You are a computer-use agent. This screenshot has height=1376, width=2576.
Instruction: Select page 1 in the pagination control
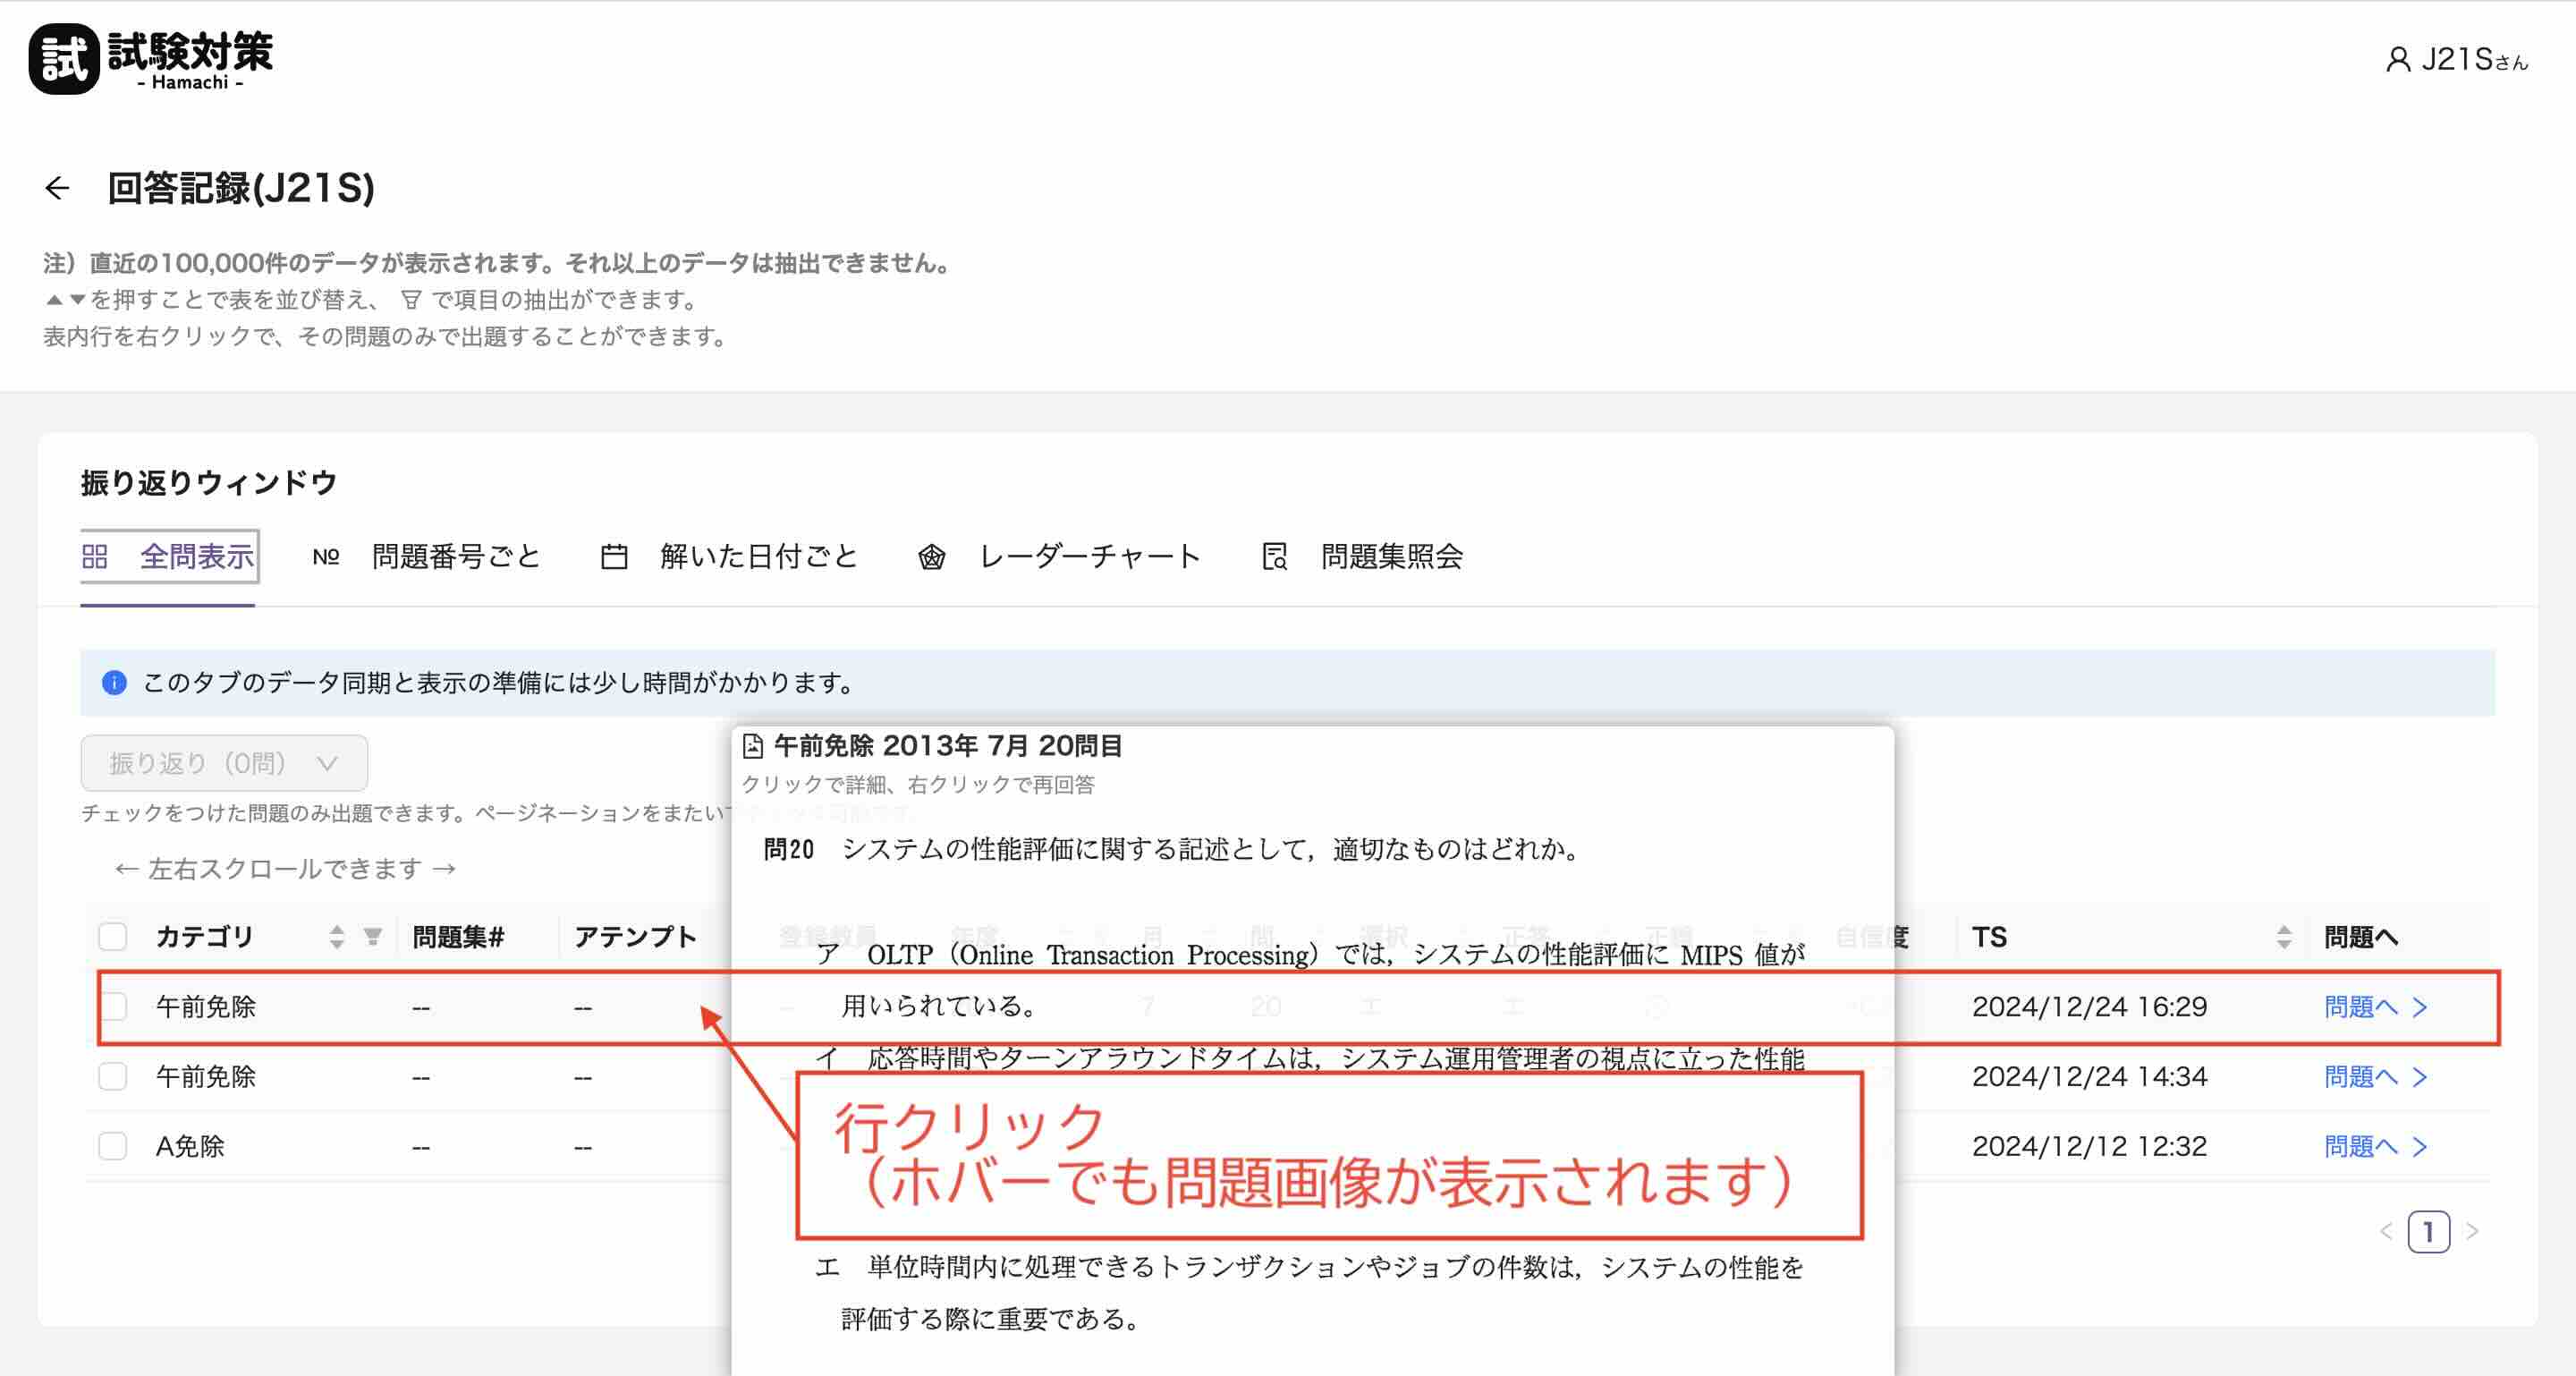pos(2430,1233)
